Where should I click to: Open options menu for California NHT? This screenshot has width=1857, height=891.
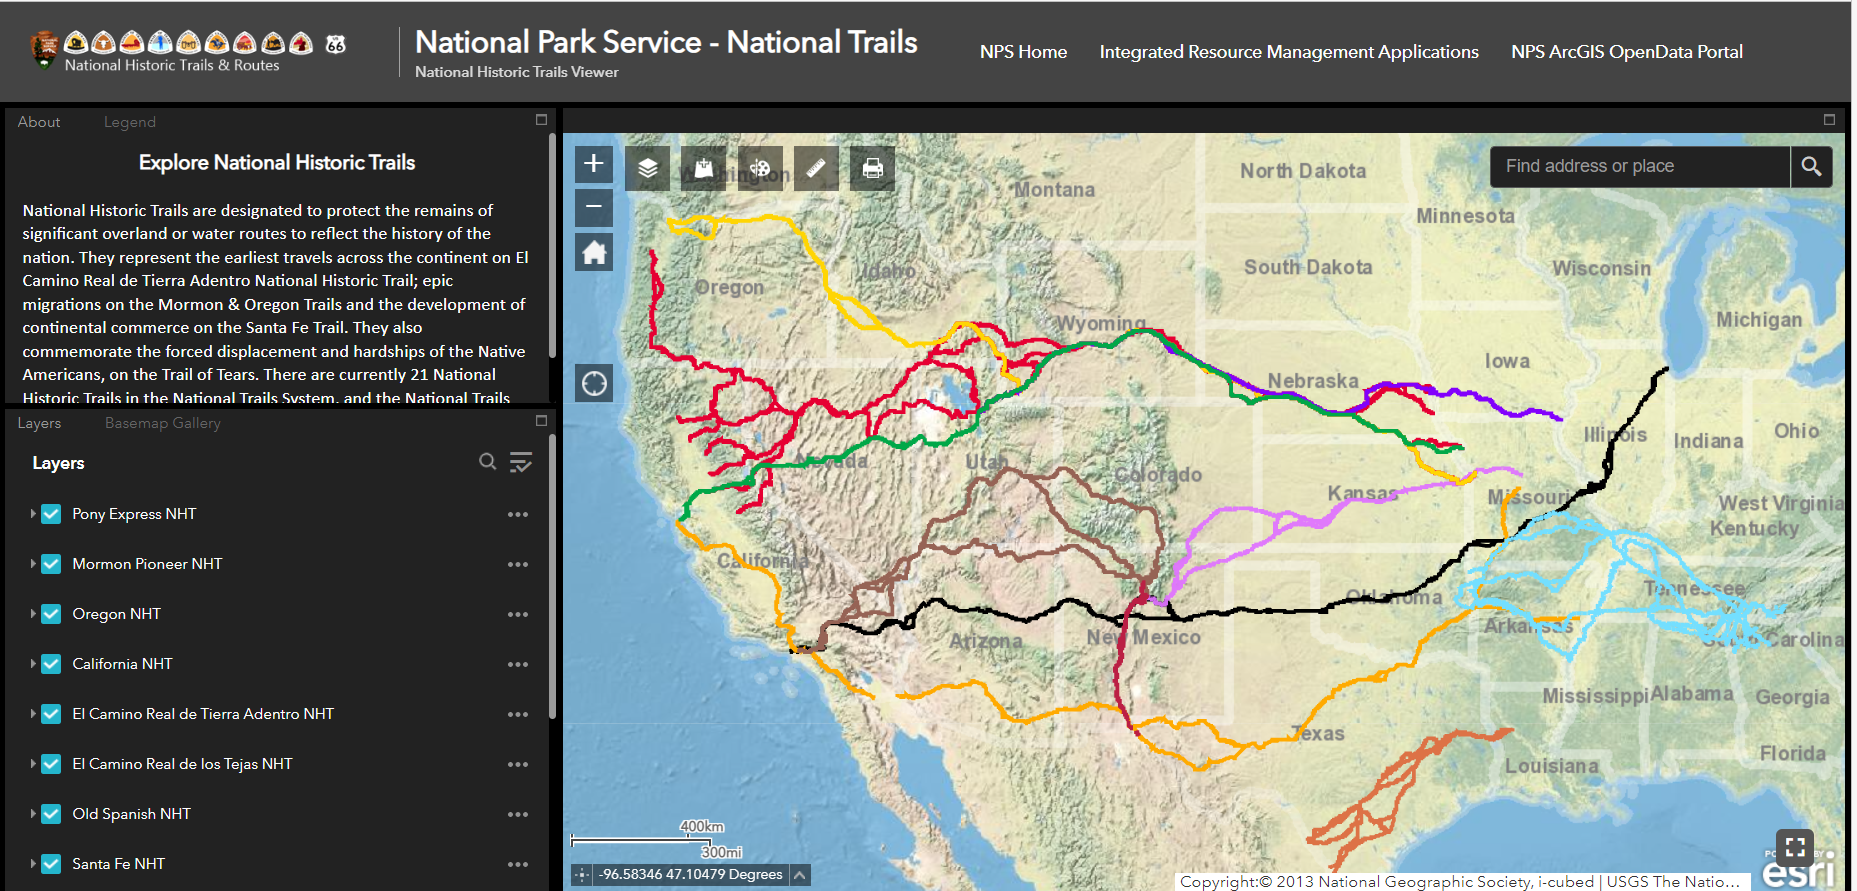tap(517, 664)
